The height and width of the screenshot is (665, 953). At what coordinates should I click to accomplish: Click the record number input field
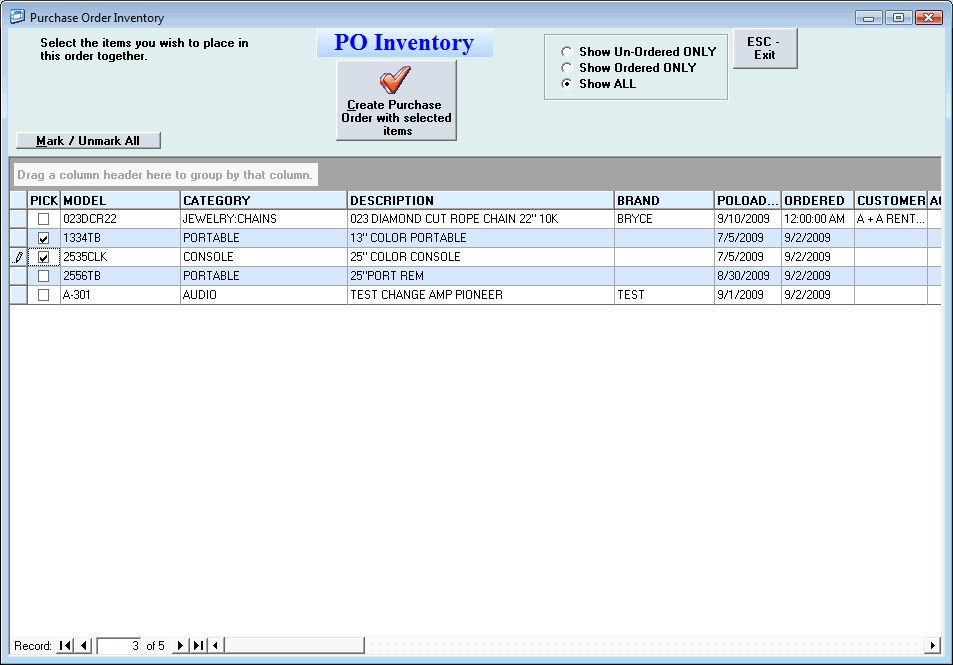click(119, 646)
